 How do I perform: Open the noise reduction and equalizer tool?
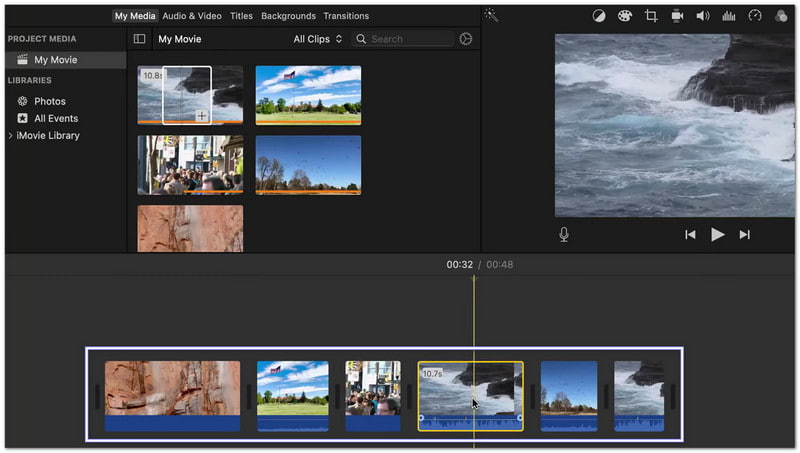(x=729, y=16)
